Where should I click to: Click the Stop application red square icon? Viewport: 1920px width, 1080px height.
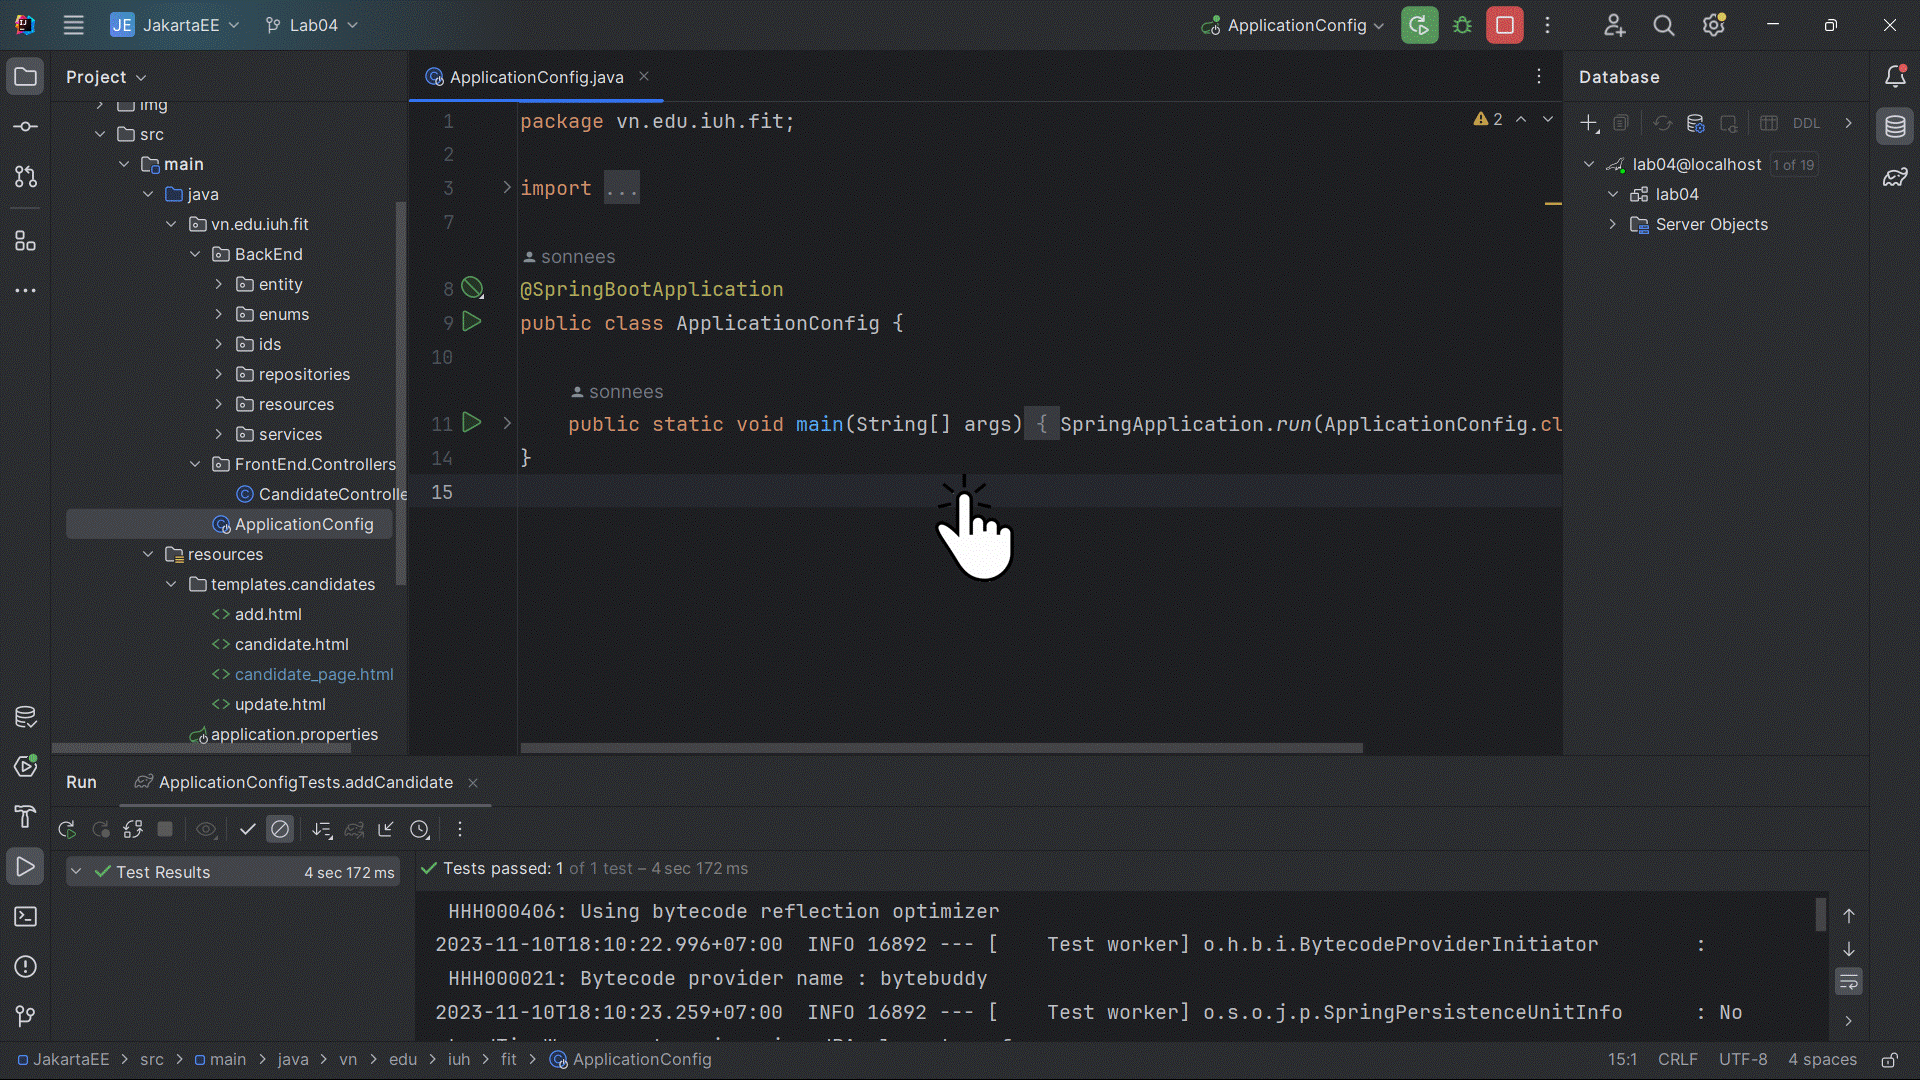1505,25
